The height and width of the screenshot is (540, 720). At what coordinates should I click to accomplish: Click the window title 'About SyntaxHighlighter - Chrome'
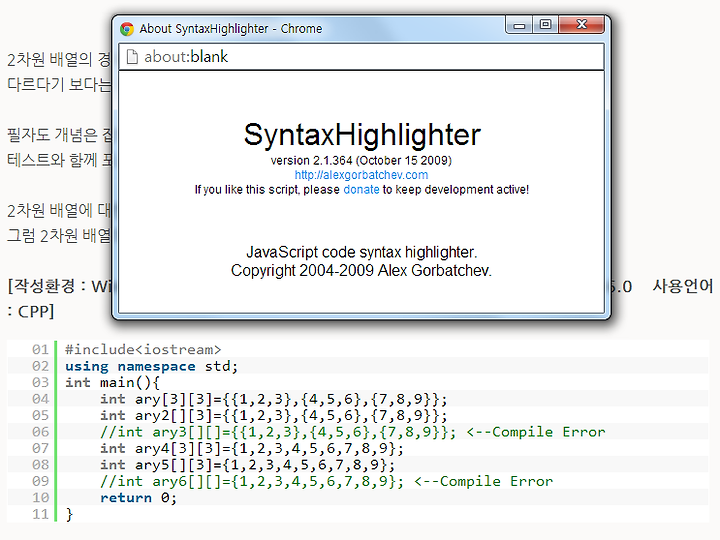click(231, 29)
